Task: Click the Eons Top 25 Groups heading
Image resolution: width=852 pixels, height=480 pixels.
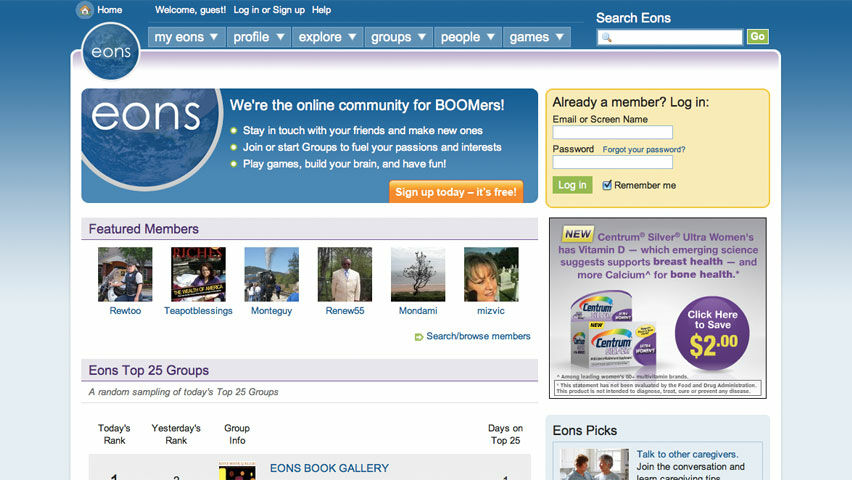Action: point(148,371)
